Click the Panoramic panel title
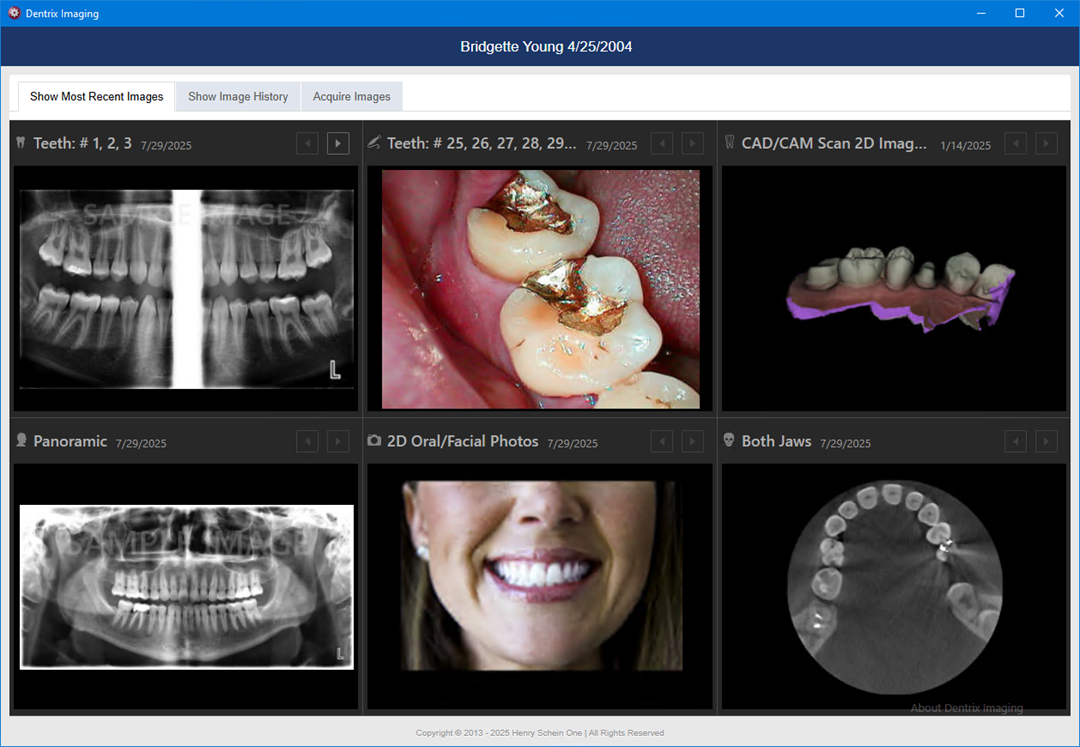 click(70, 441)
